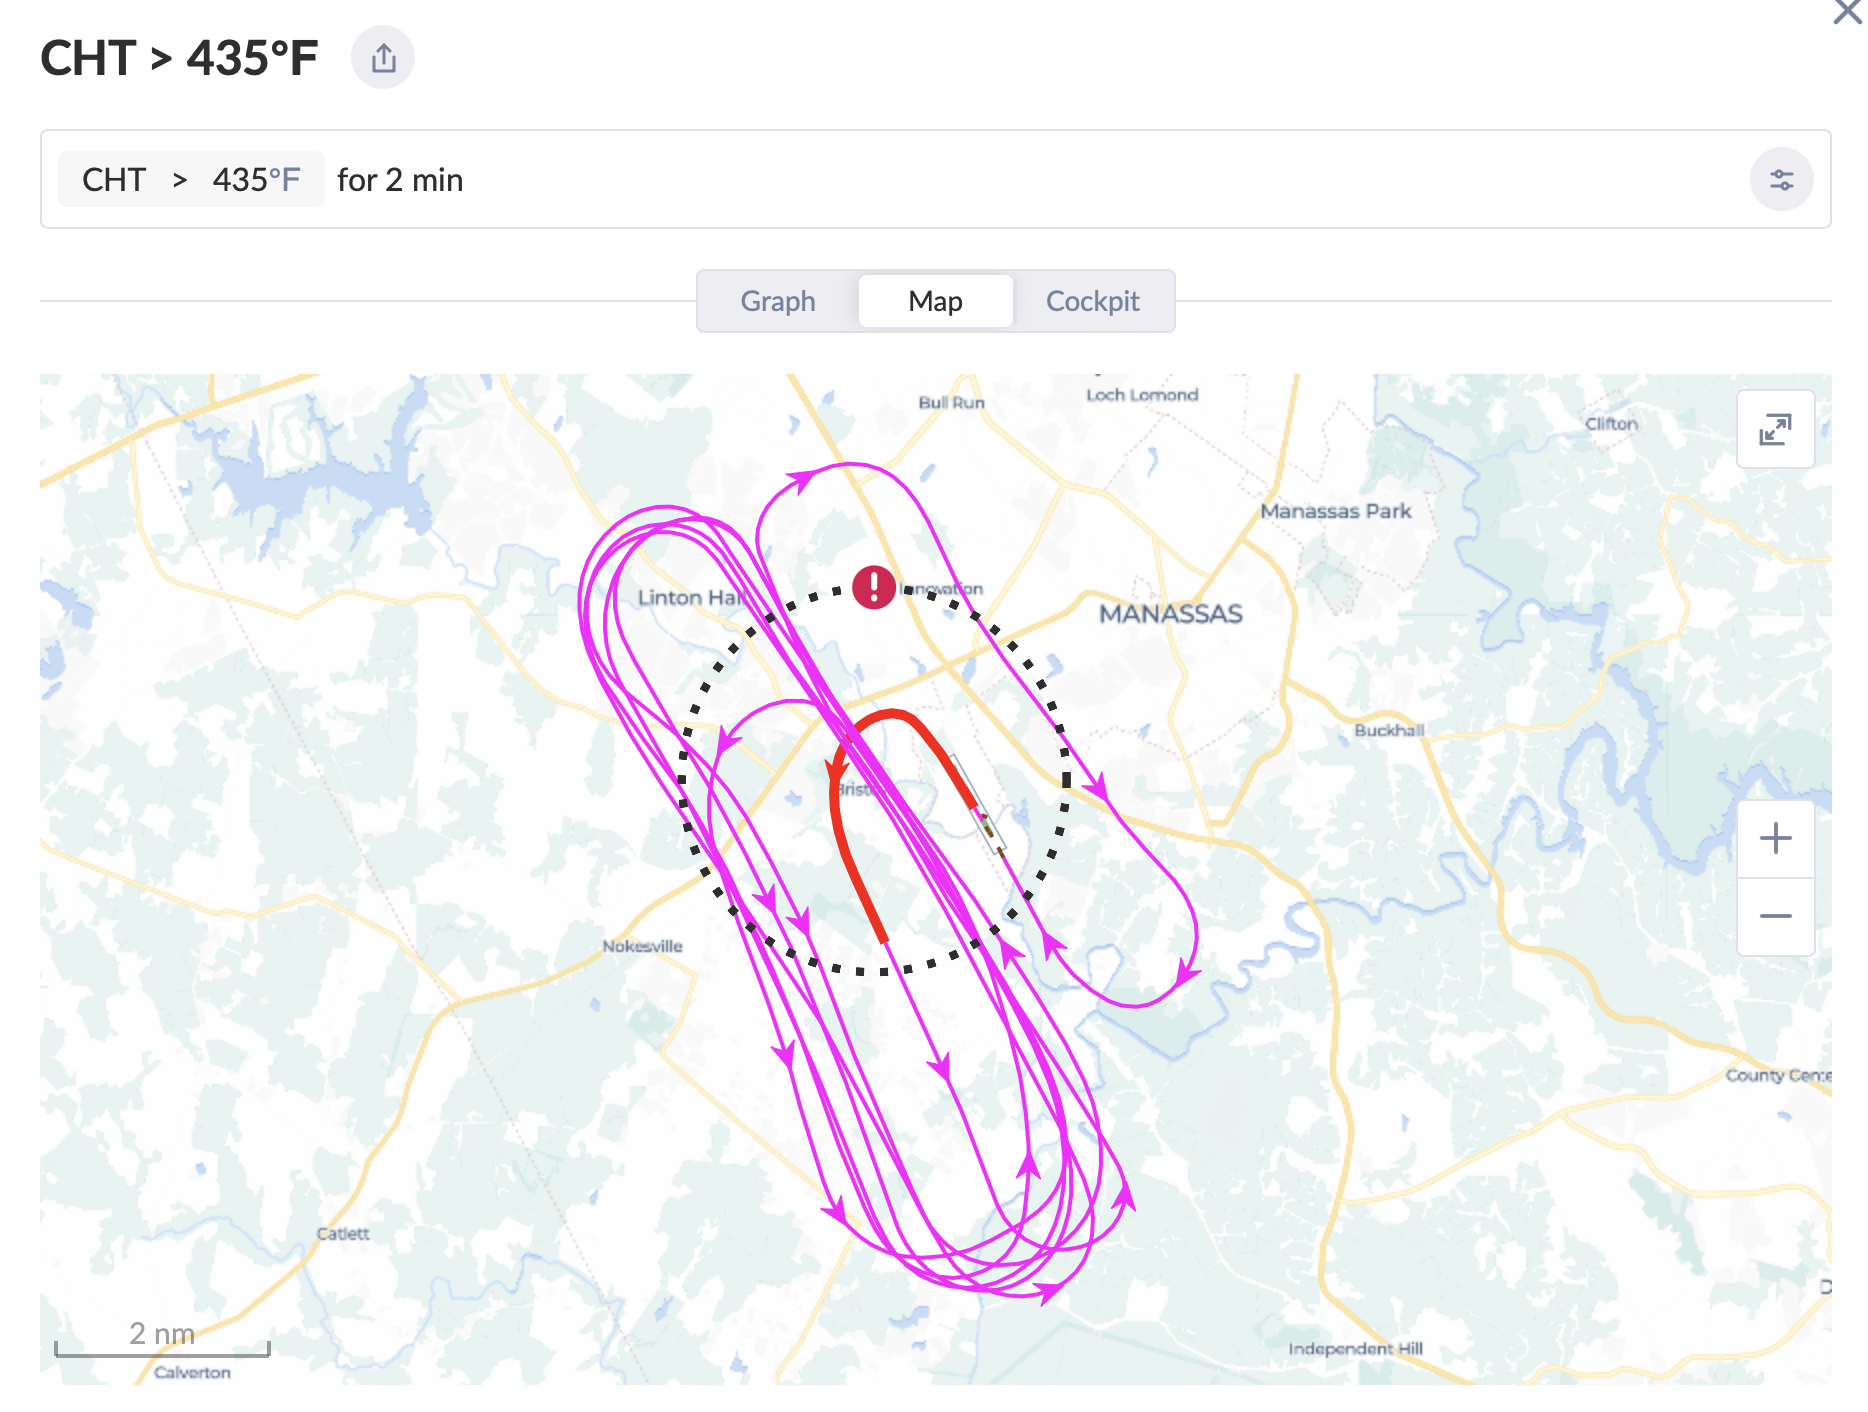Click the 'for 2 min' duration text

[399, 180]
